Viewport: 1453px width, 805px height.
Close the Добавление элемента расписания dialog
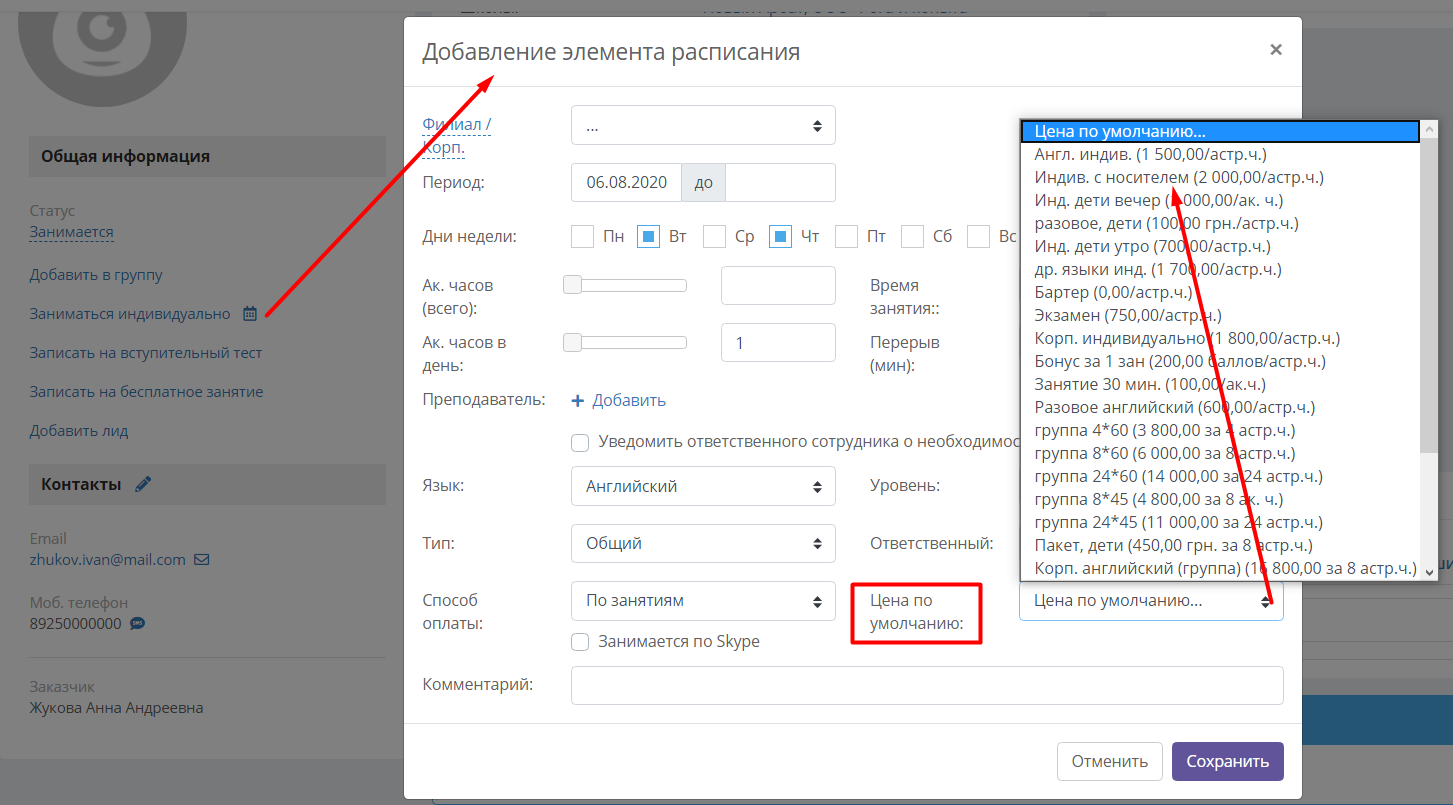pos(1276,49)
